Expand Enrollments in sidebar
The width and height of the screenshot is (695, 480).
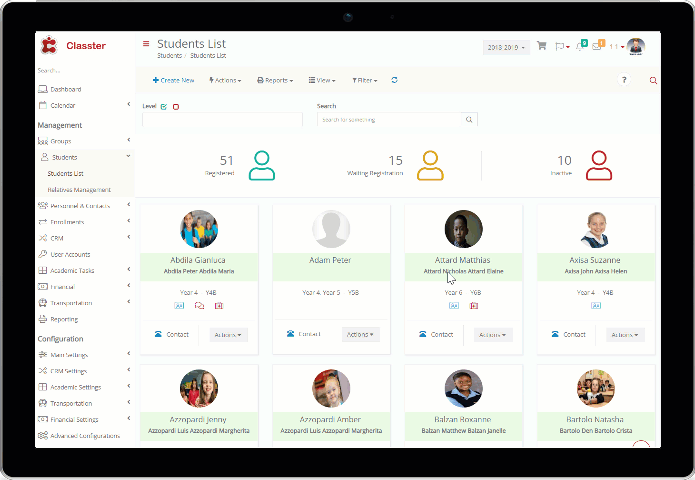(85, 222)
